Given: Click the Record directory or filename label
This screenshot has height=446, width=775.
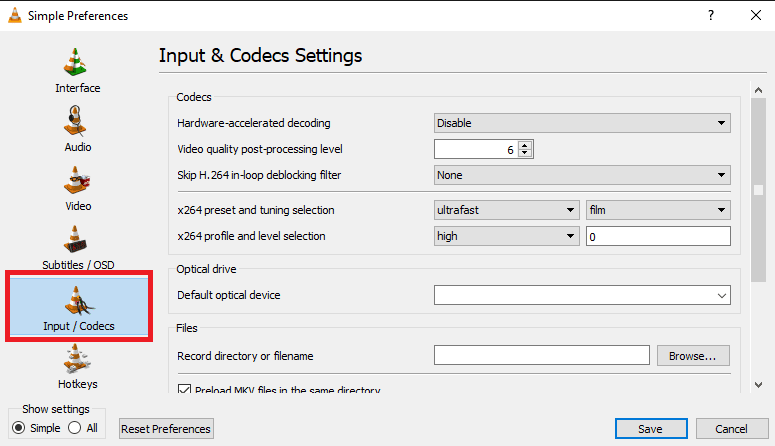Looking at the screenshot, I should click(x=245, y=356).
